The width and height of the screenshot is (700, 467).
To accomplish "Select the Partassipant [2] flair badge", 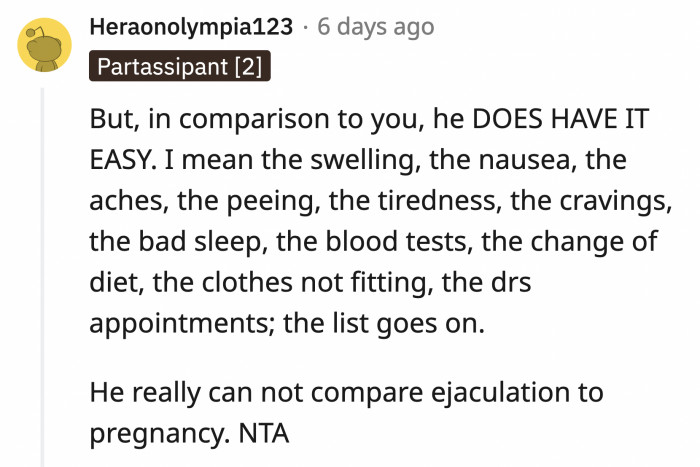I will (x=179, y=66).
